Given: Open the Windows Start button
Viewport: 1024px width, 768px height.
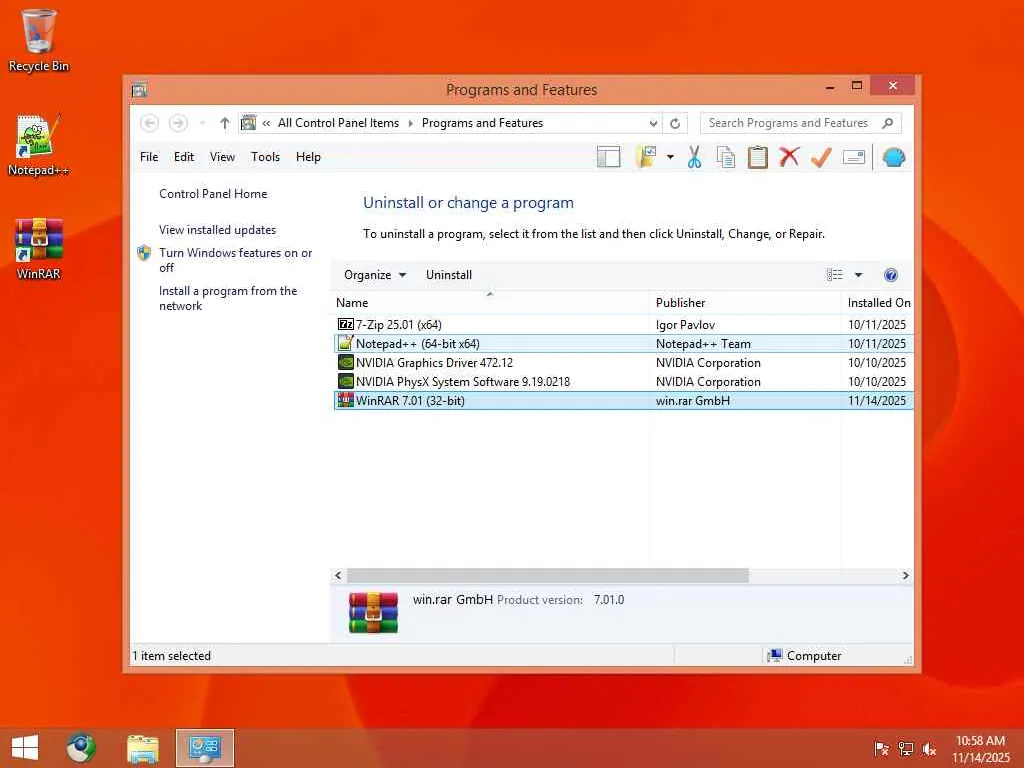Looking at the screenshot, I should point(25,748).
